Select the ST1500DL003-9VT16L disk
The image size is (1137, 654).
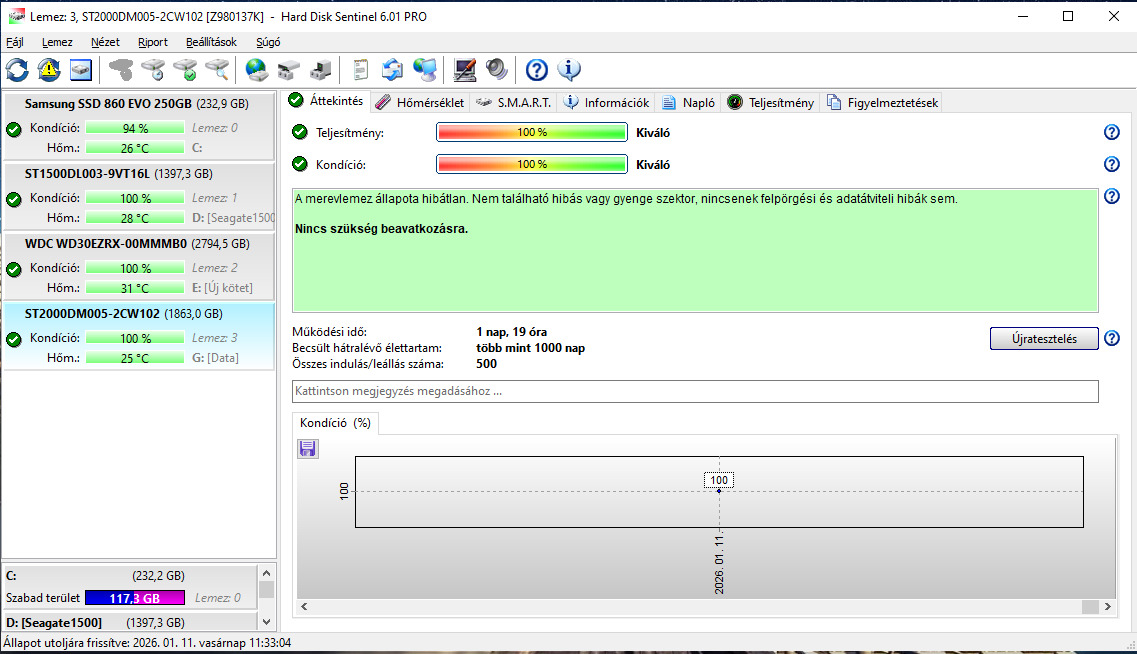coord(138,196)
